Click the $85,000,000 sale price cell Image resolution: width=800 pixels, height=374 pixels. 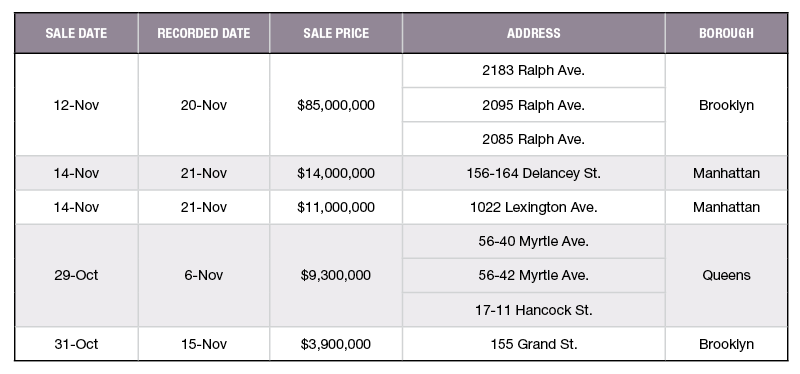coord(336,105)
